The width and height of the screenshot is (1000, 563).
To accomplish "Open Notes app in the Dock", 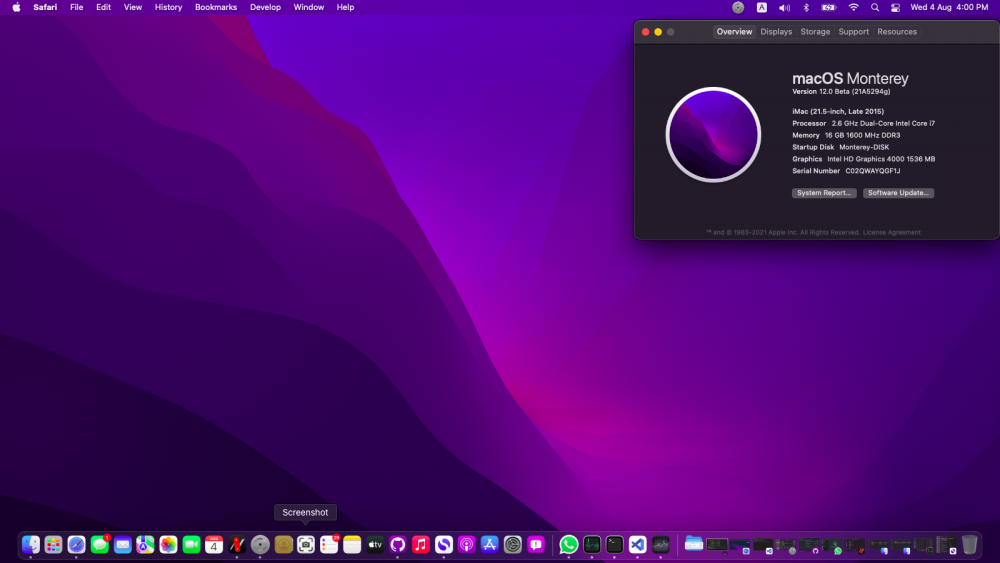I will click(x=352, y=545).
